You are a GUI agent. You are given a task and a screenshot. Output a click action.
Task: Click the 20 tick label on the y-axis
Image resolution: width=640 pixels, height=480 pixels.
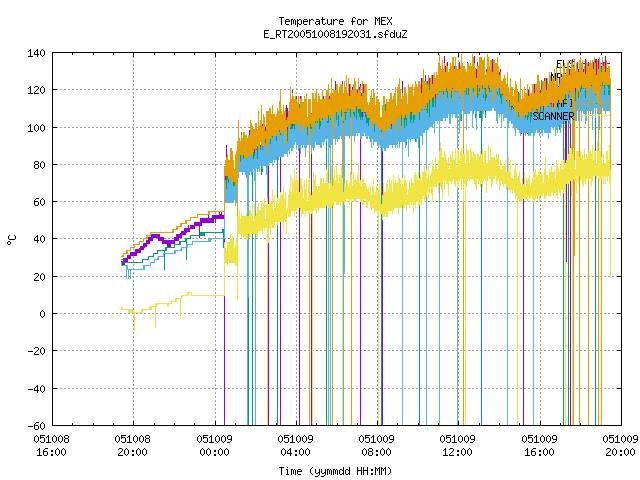click(x=39, y=277)
